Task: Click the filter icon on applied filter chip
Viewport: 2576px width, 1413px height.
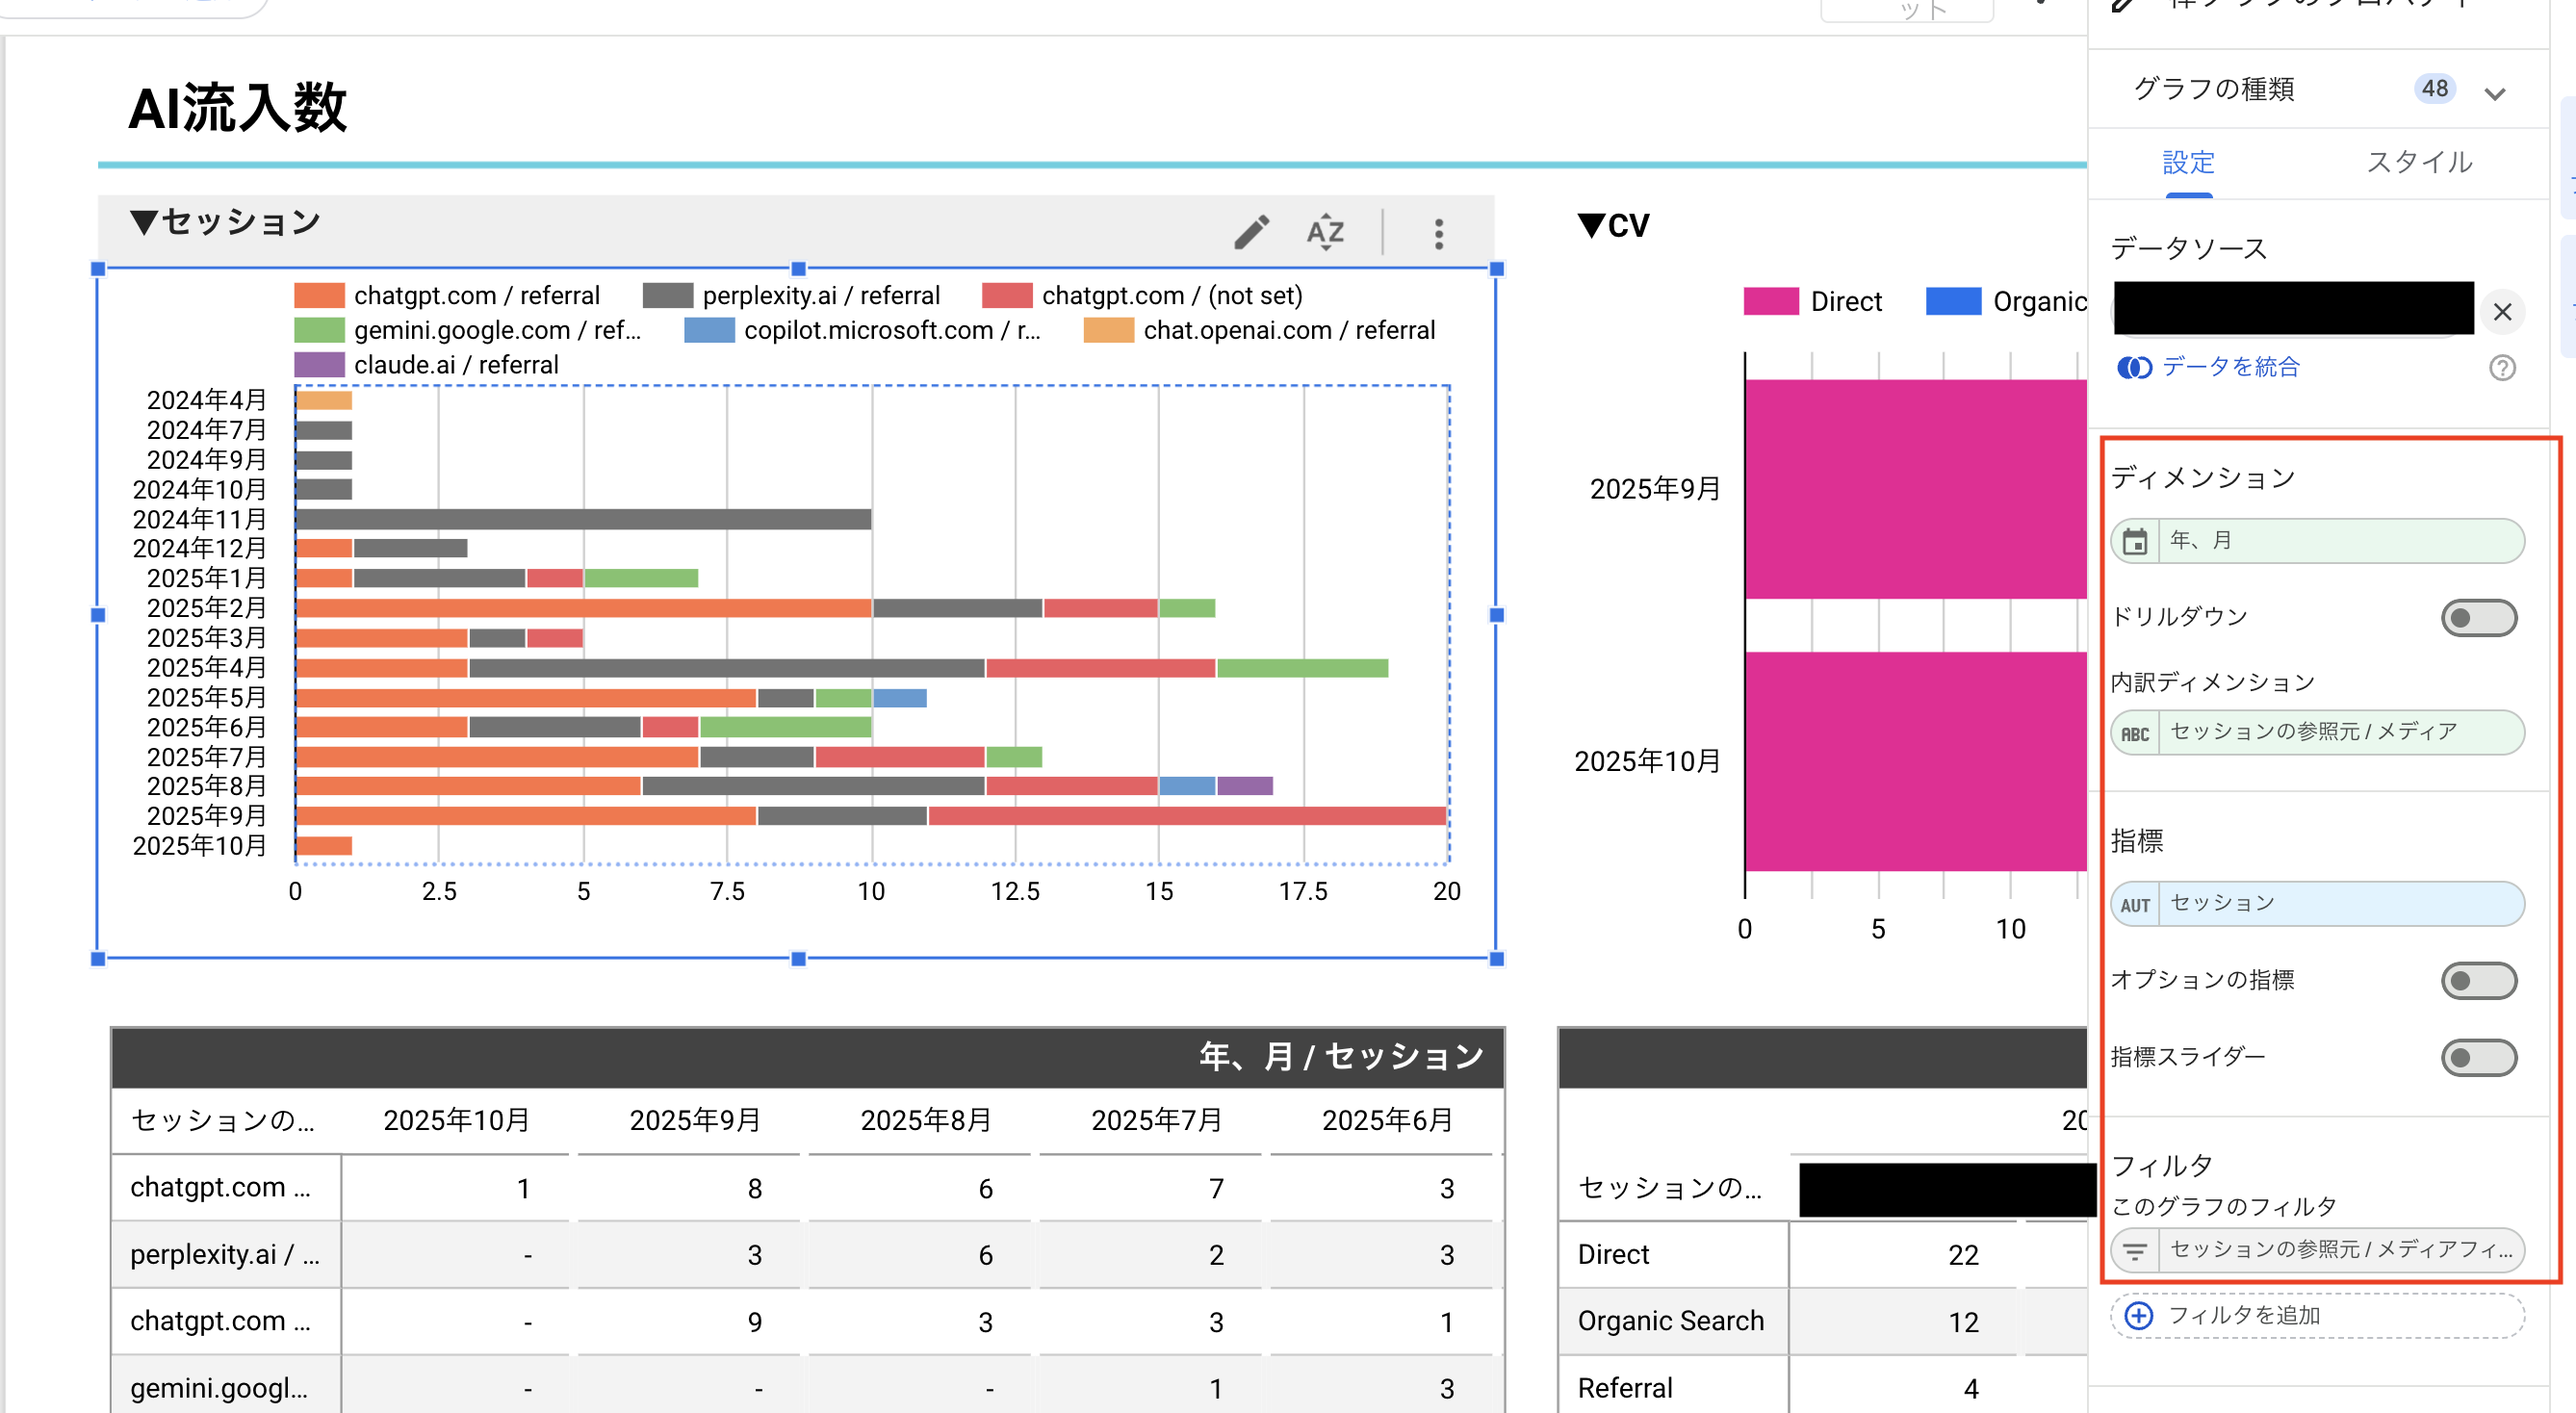Action: click(x=2135, y=1250)
